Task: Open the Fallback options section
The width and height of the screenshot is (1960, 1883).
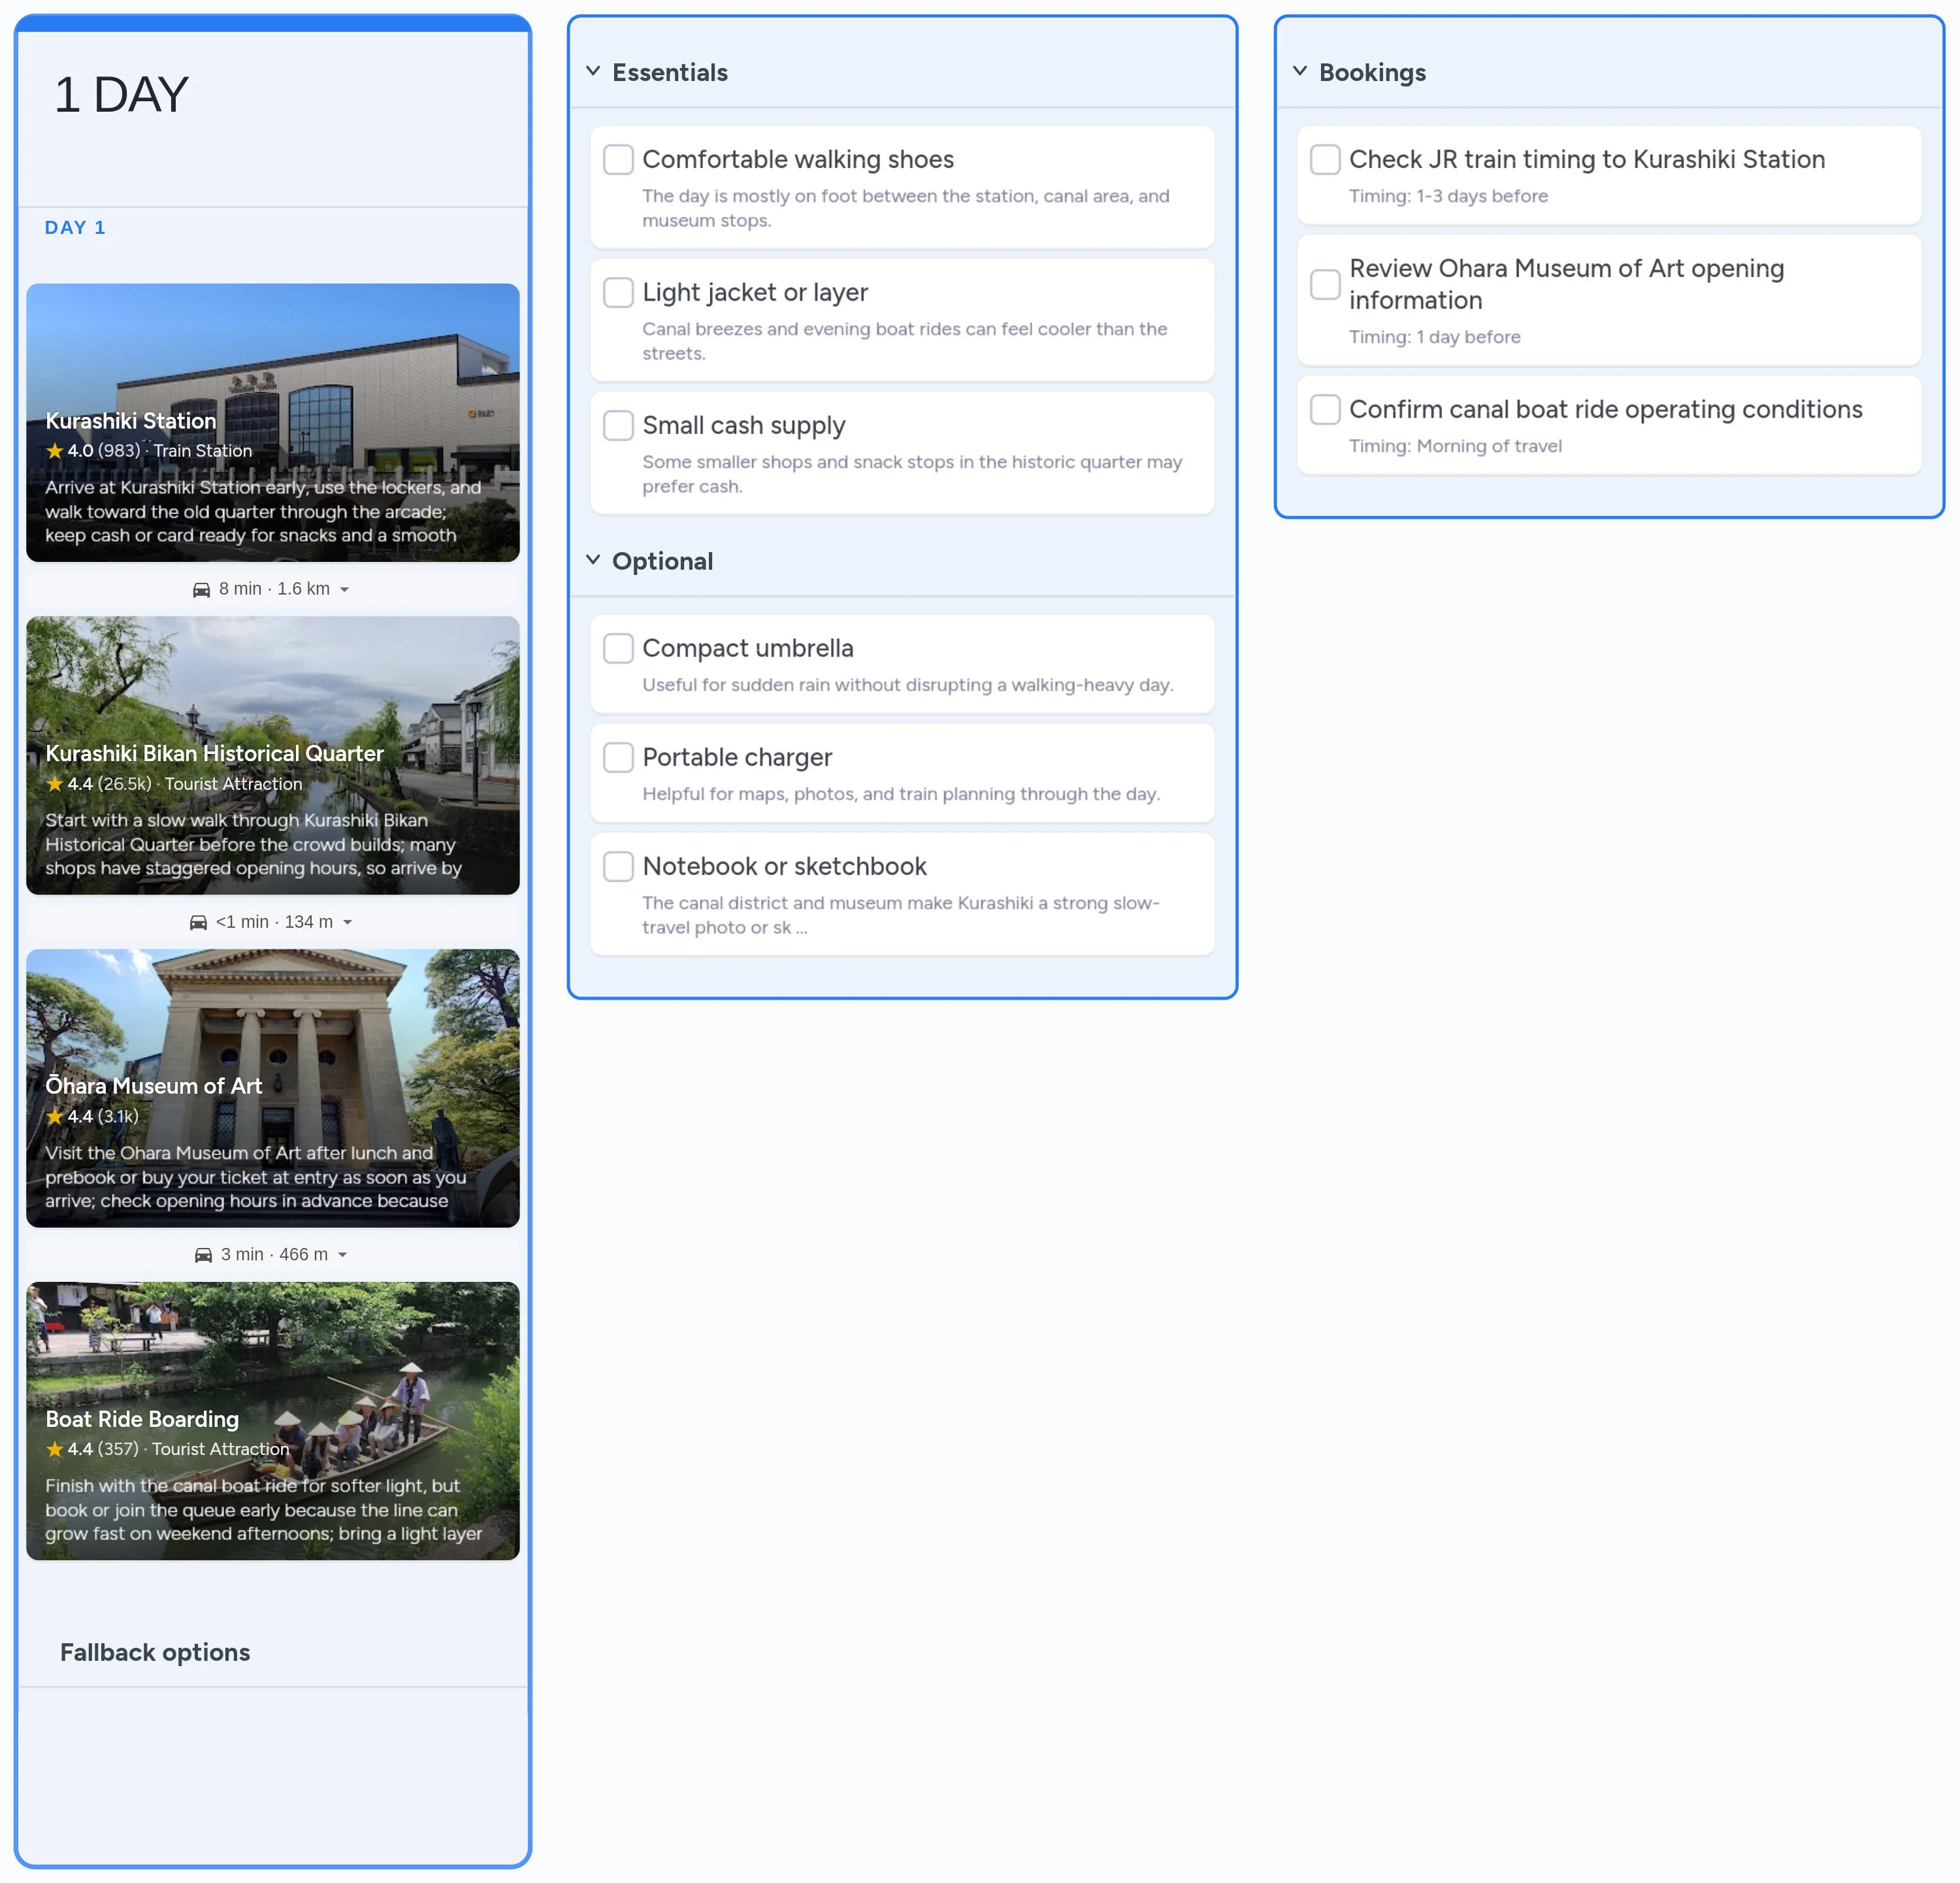Action: click(155, 1652)
